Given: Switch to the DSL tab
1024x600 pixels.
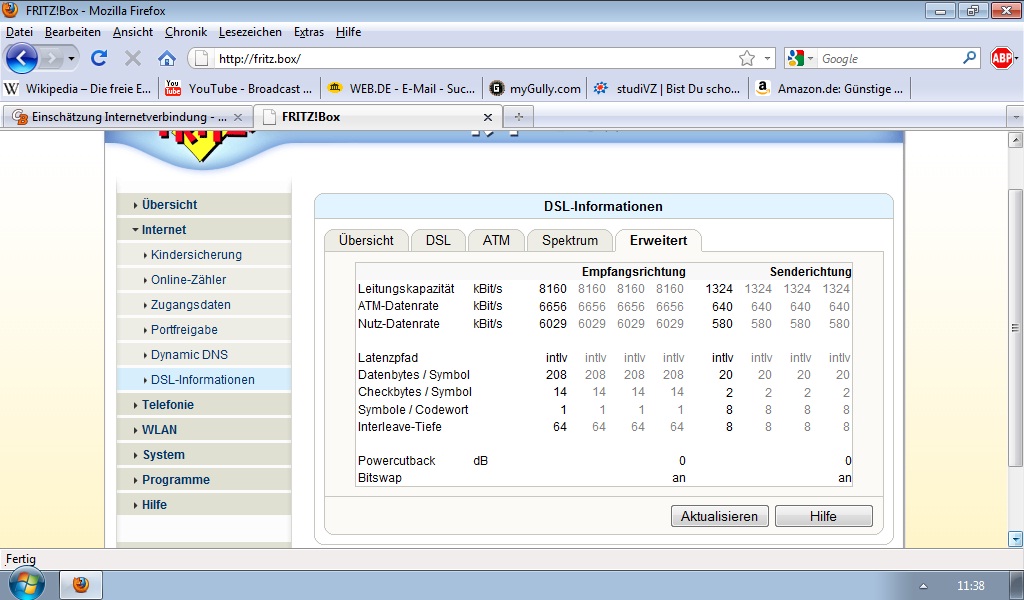Looking at the screenshot, I should point(438,240).
